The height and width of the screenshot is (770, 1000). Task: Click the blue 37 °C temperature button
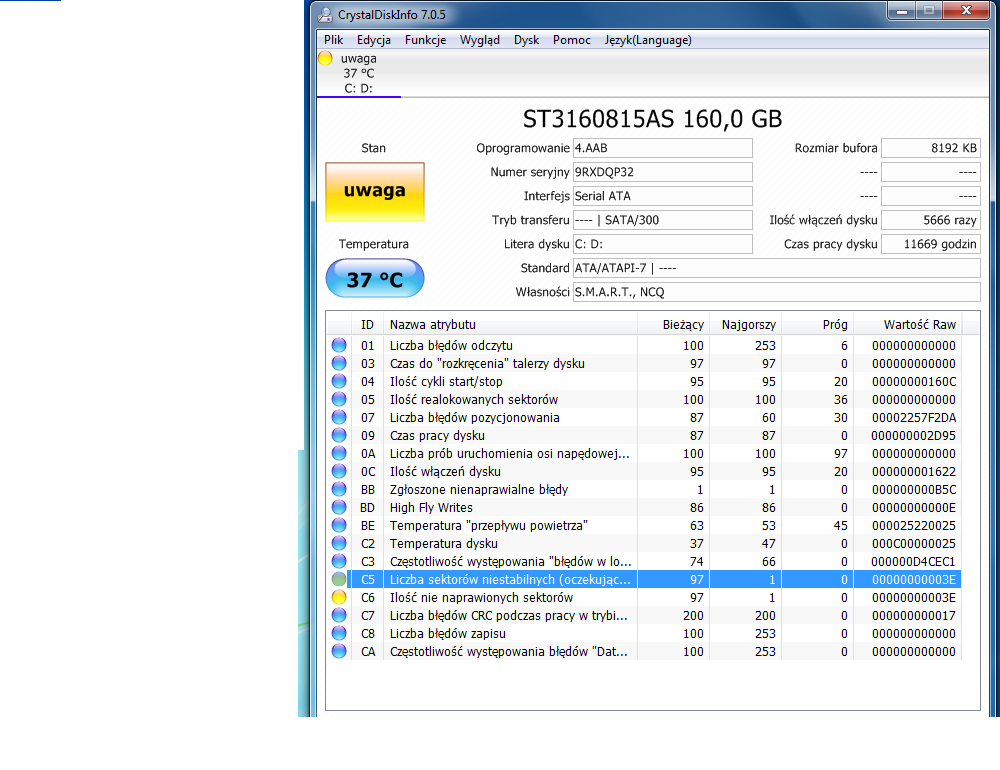375,278
